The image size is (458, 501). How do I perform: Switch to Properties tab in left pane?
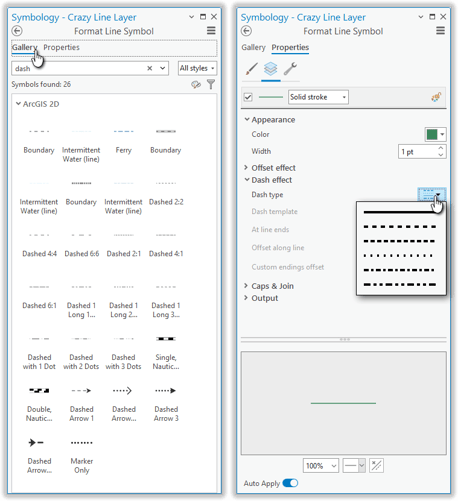pos(61,47)
